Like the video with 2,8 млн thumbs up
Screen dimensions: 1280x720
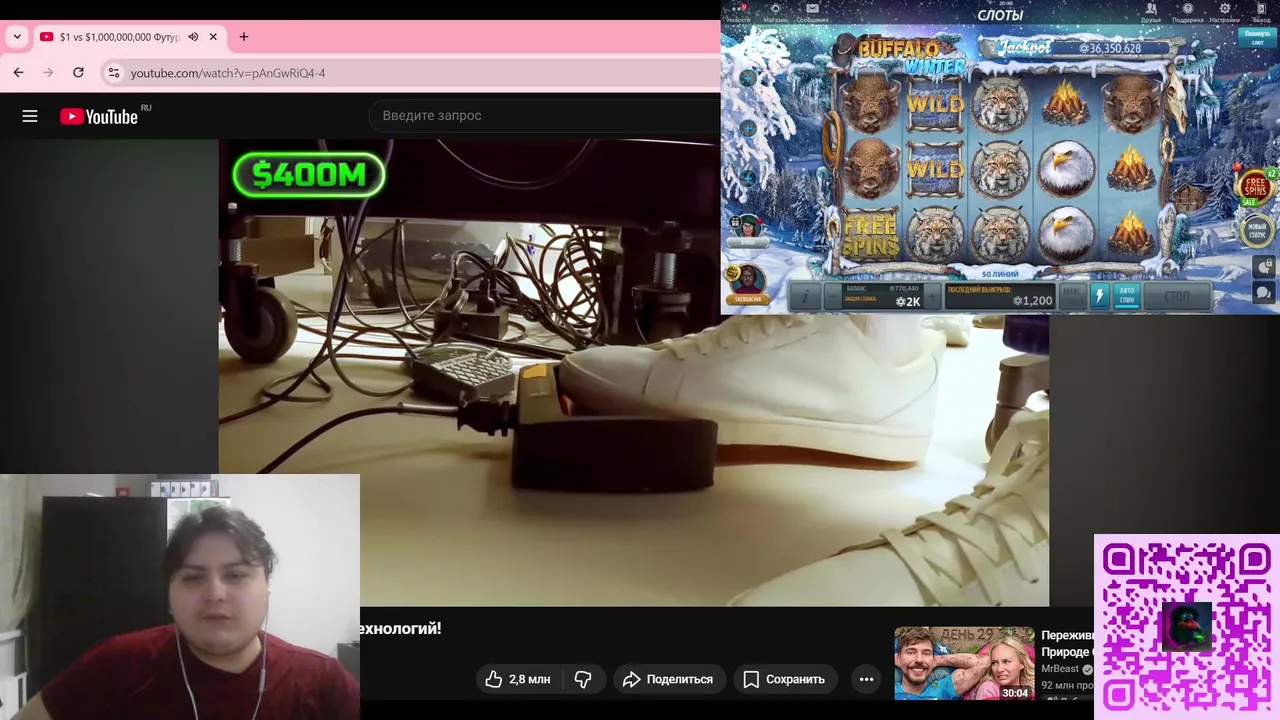[x=518, y=679]
